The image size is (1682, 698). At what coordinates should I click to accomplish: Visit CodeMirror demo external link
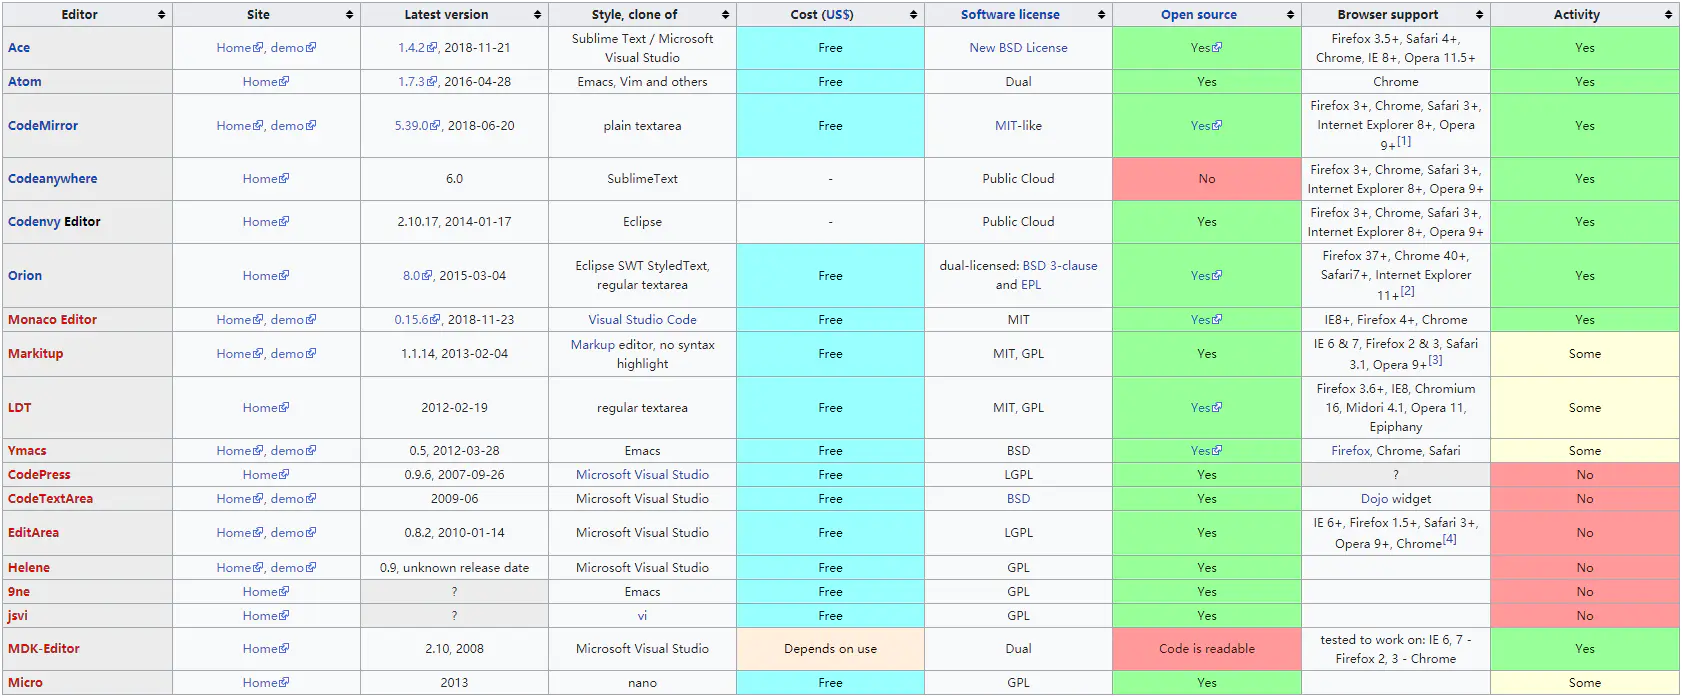[x=293, y=126]
